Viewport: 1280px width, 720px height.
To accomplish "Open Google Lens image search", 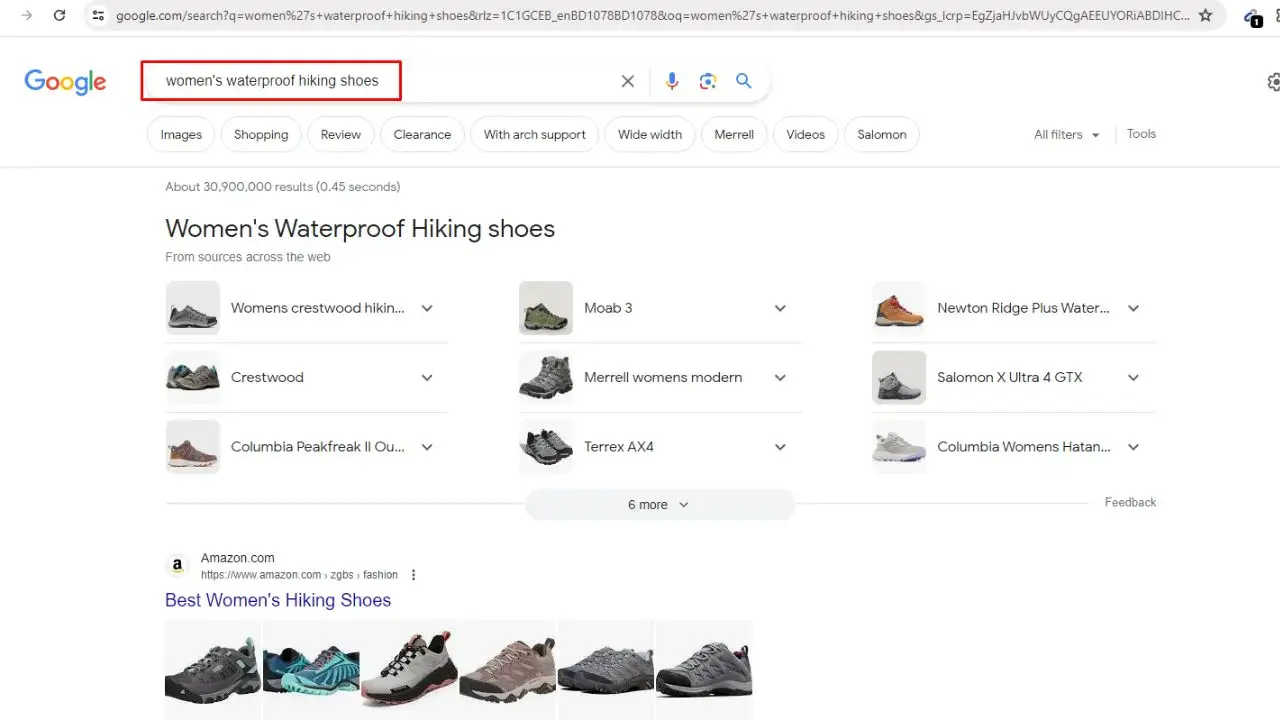I will 708,81.
